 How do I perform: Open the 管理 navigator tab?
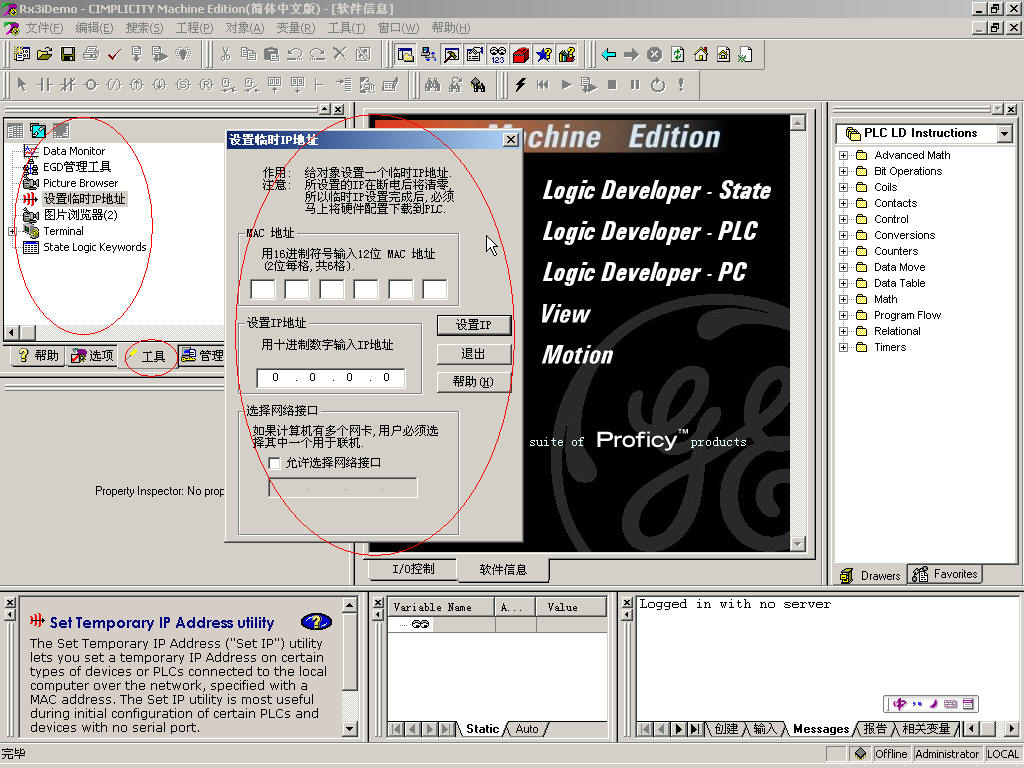point(202,355)
